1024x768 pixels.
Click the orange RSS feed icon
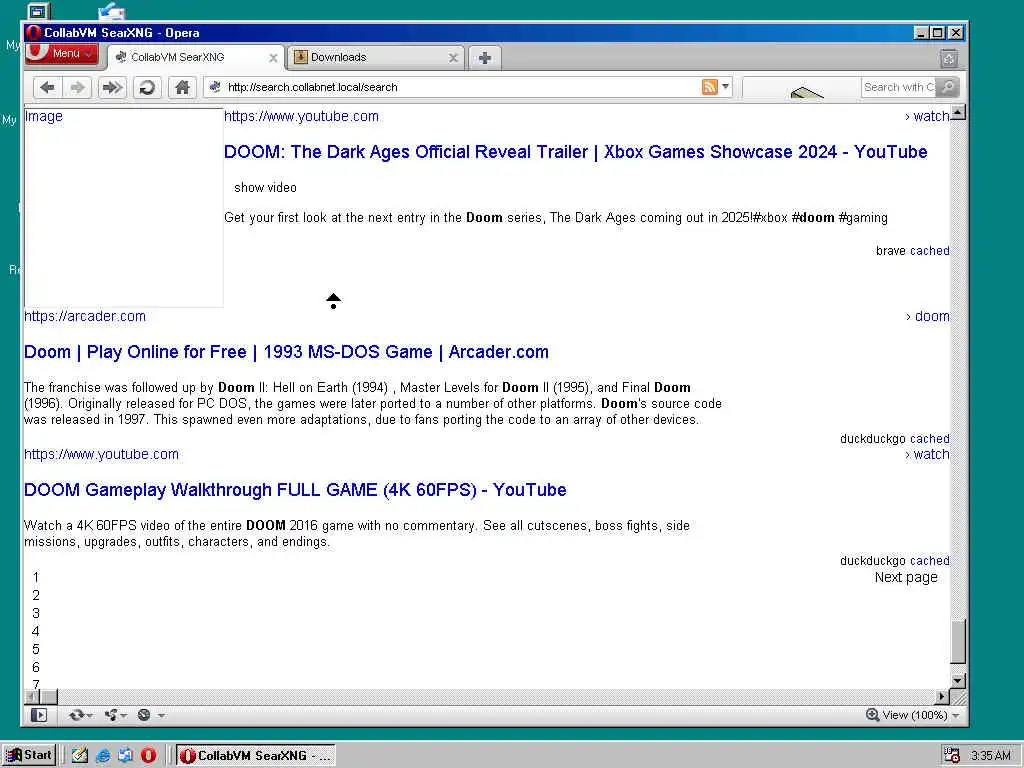pyautogui.click(x=709, y=86)
